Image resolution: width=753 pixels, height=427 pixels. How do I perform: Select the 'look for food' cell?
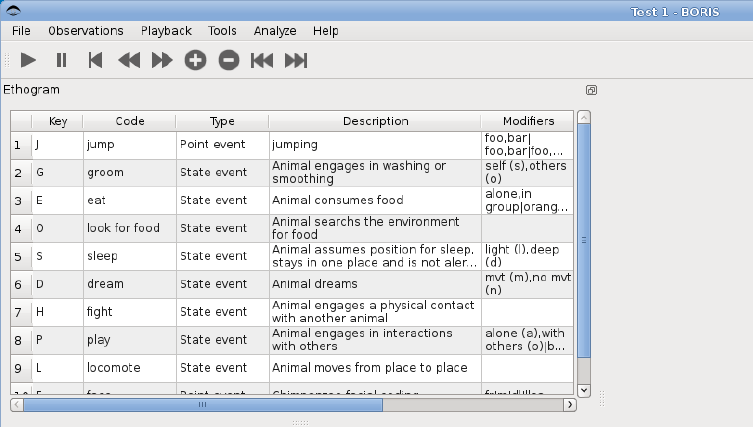point(130,229)
